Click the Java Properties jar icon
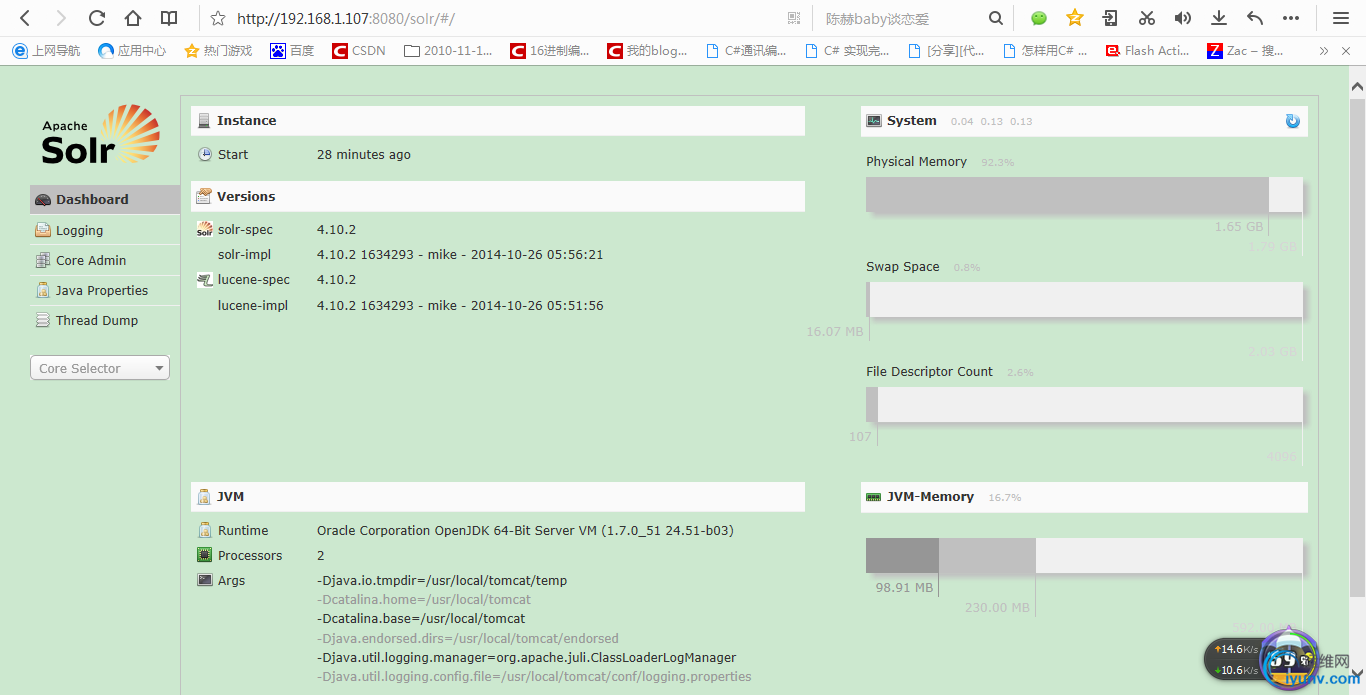This screenshot has height=695, width=1366. 43,290
